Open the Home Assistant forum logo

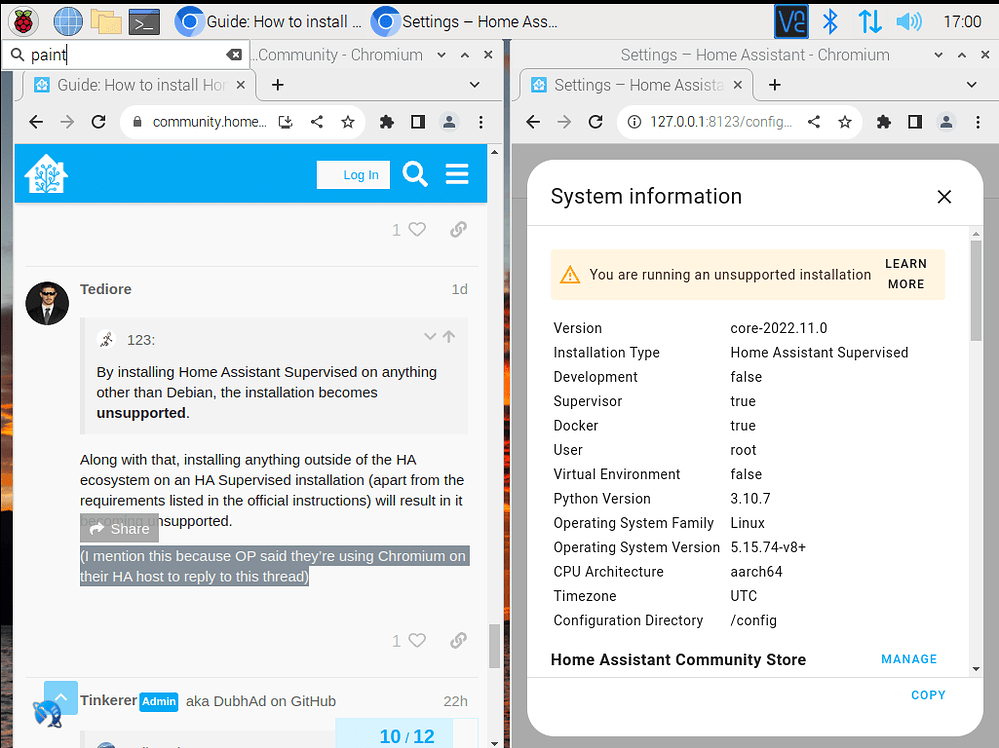click(46, 174)
